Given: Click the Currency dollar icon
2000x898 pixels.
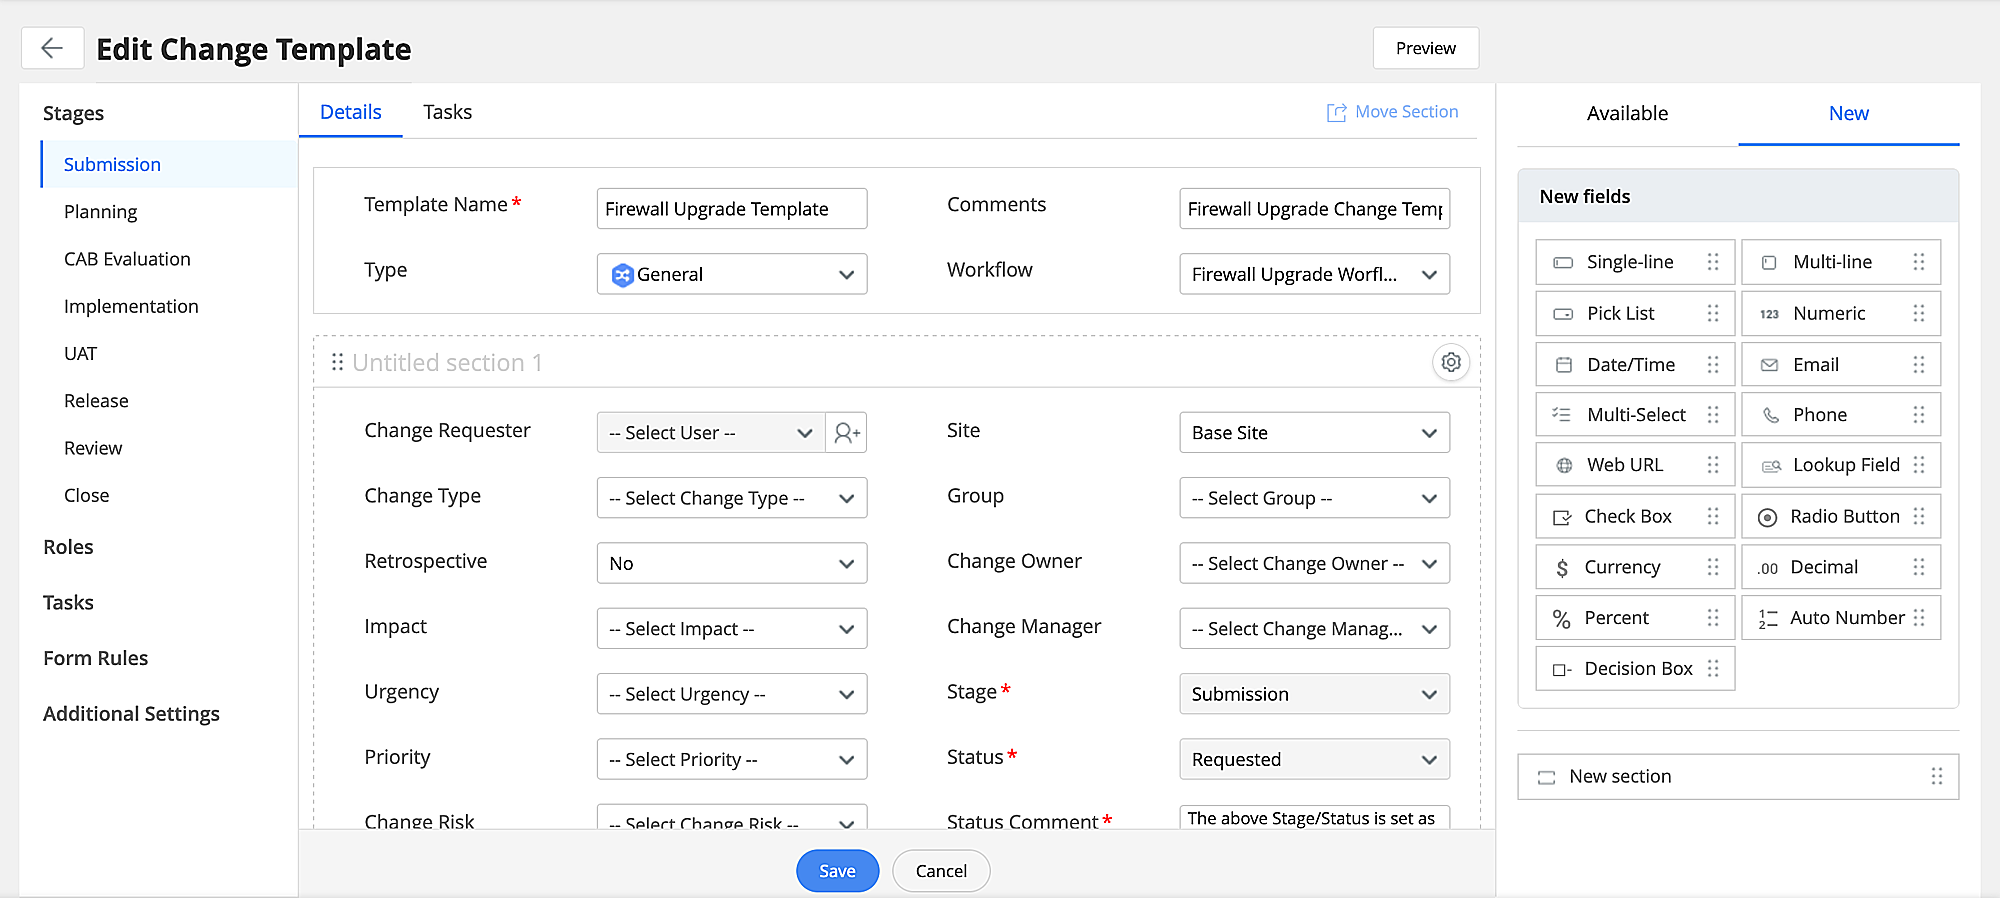Looking at the screenshot, I should (x=1561, y=568).
